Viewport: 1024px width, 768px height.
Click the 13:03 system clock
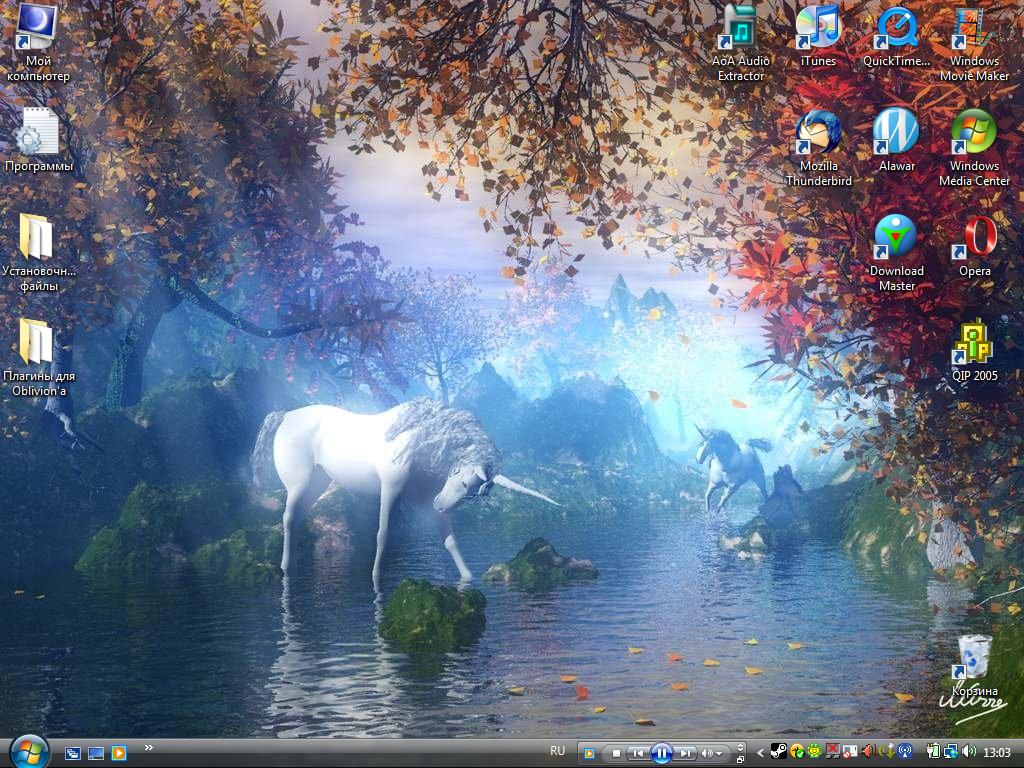coord(997,752)
